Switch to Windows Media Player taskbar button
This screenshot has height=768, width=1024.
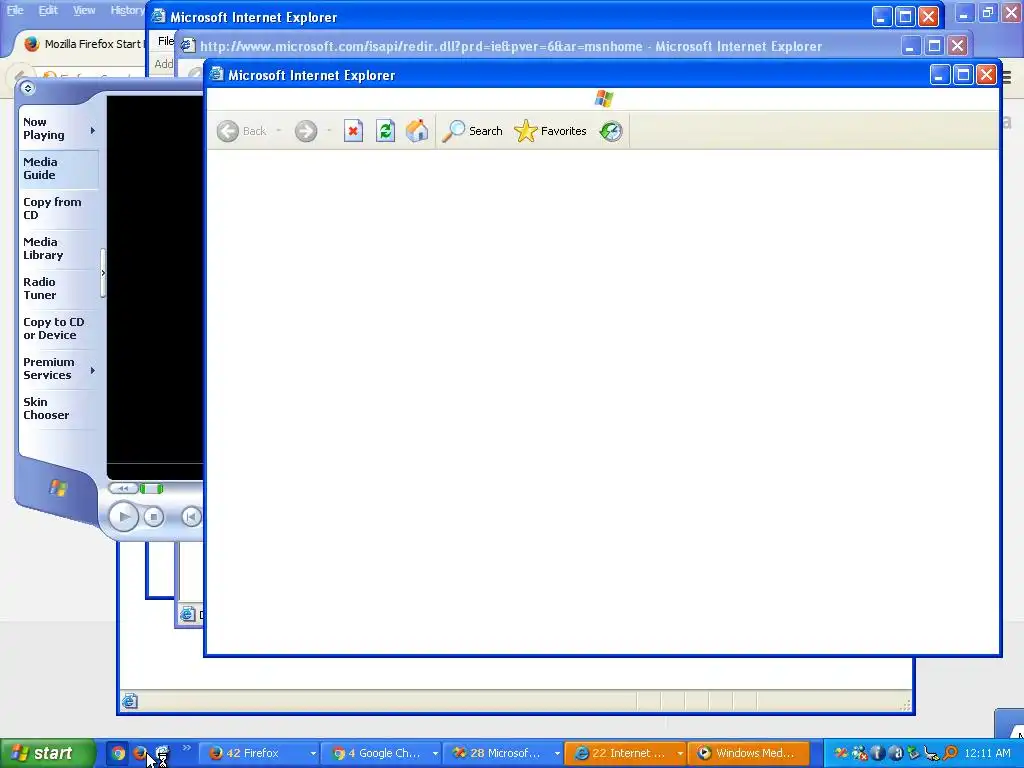[748, 753]
